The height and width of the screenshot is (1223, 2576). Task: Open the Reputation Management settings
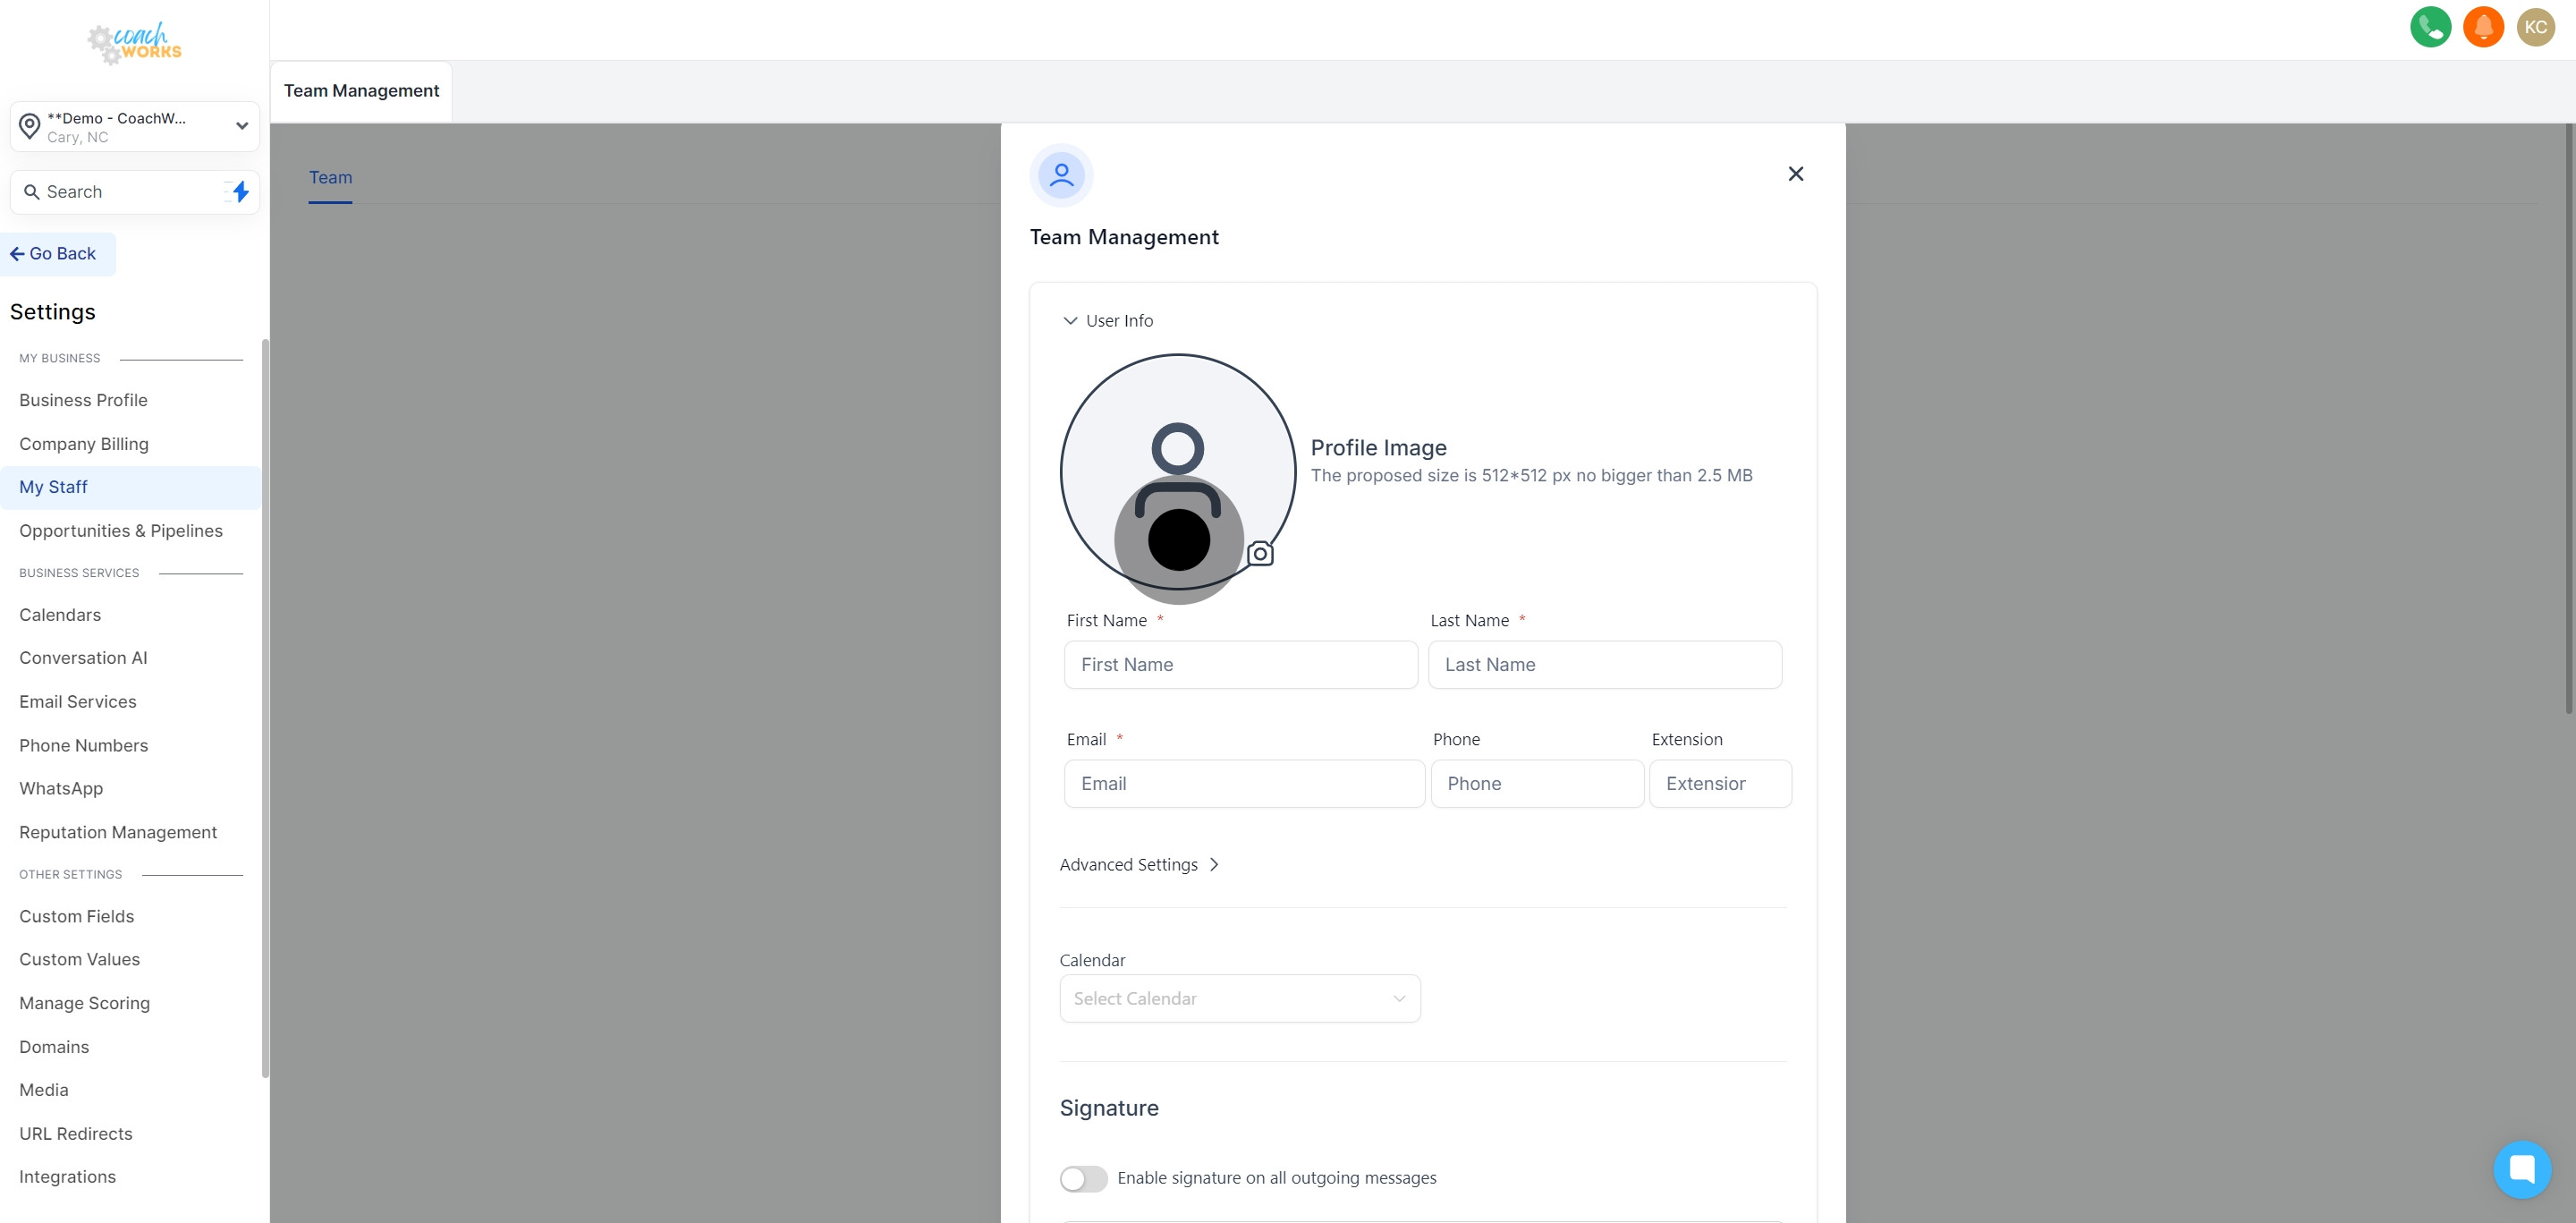(118, 832)
